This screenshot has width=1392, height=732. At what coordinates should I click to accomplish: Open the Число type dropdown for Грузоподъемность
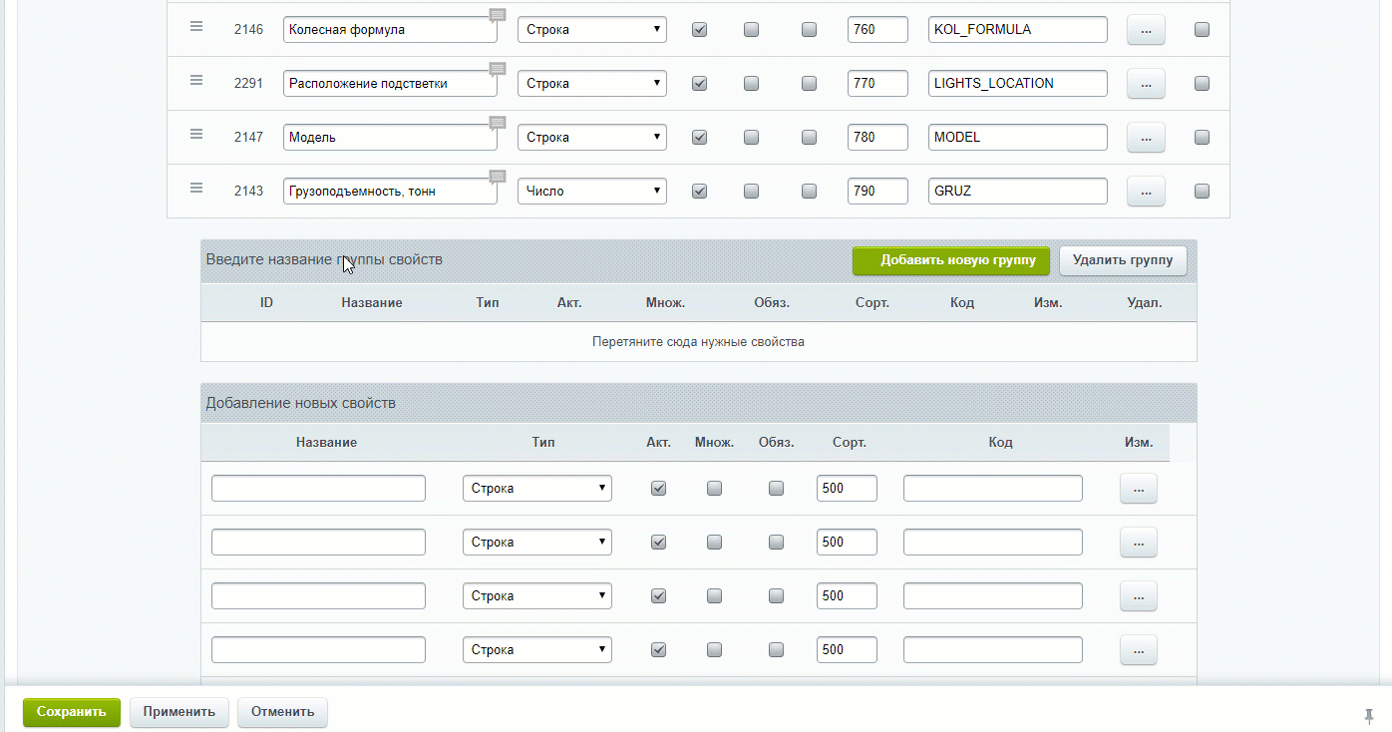pos(592,192)
